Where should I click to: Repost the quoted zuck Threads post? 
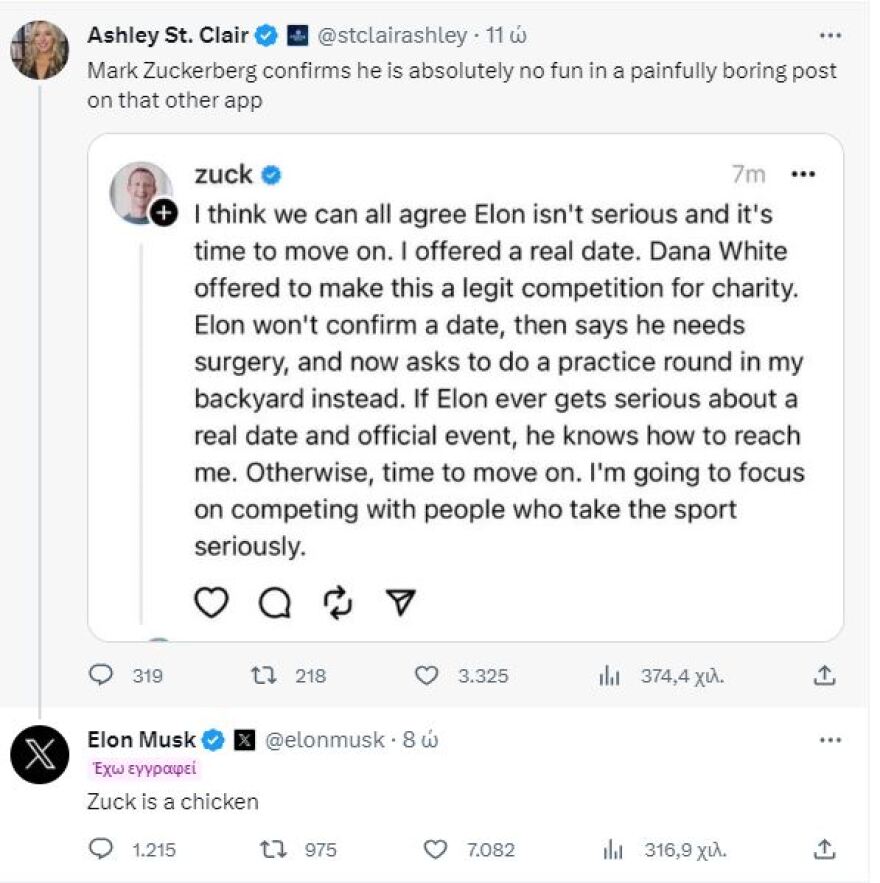(x=338, y=601)
